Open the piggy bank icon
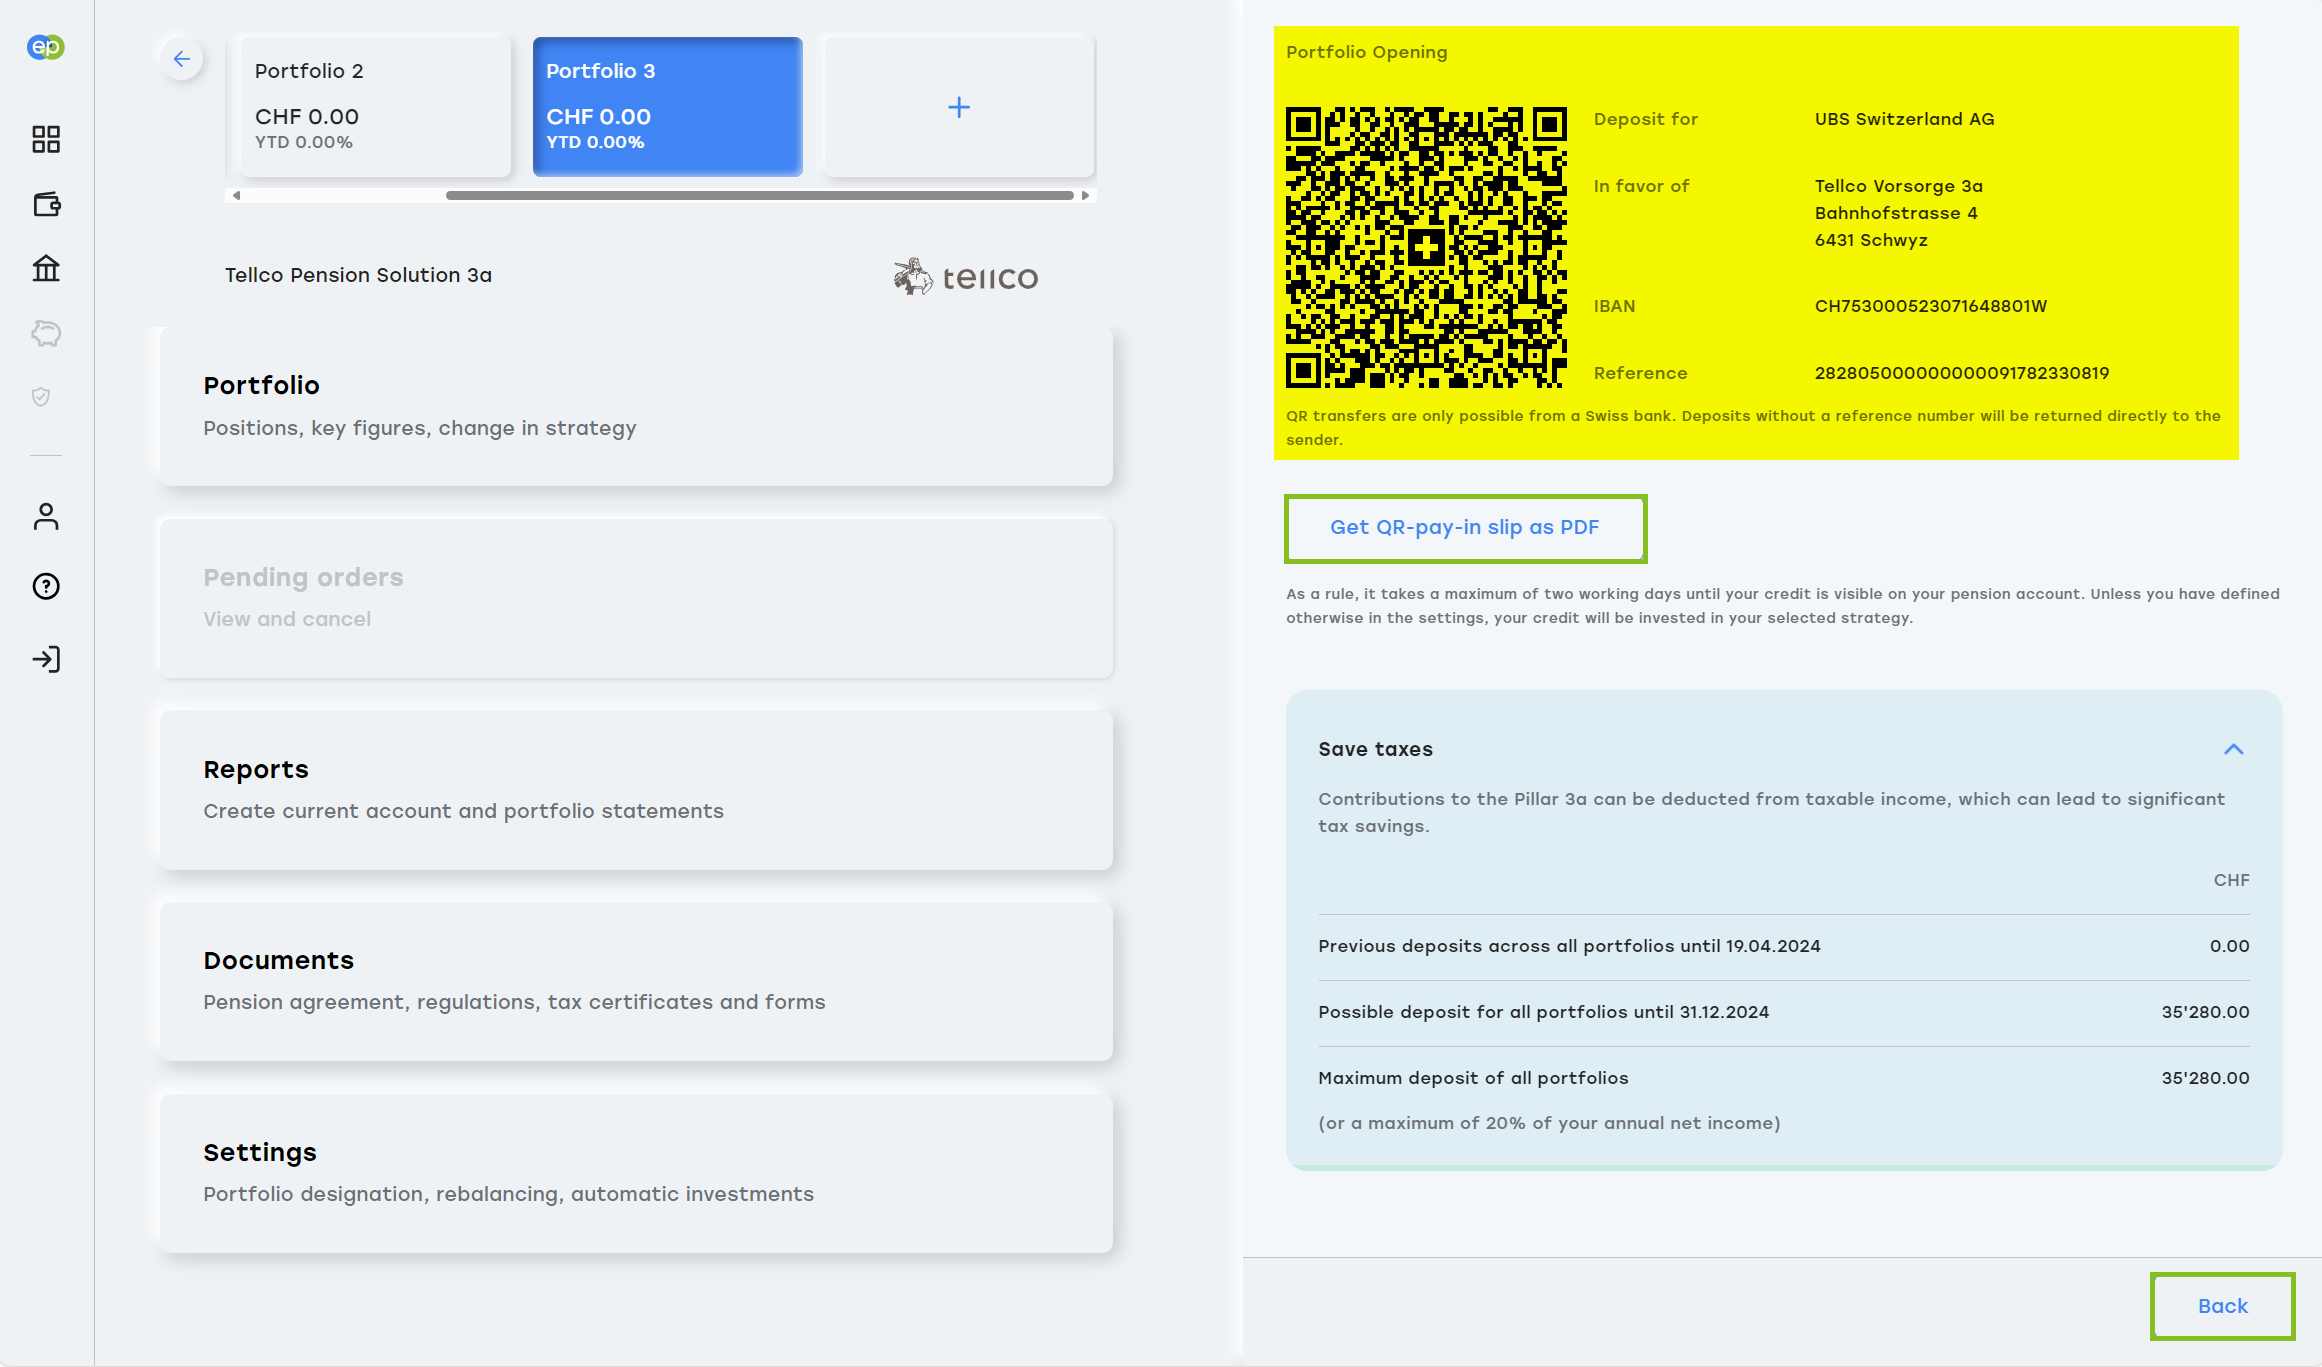2322x1367 pixels. click(46, 333)
